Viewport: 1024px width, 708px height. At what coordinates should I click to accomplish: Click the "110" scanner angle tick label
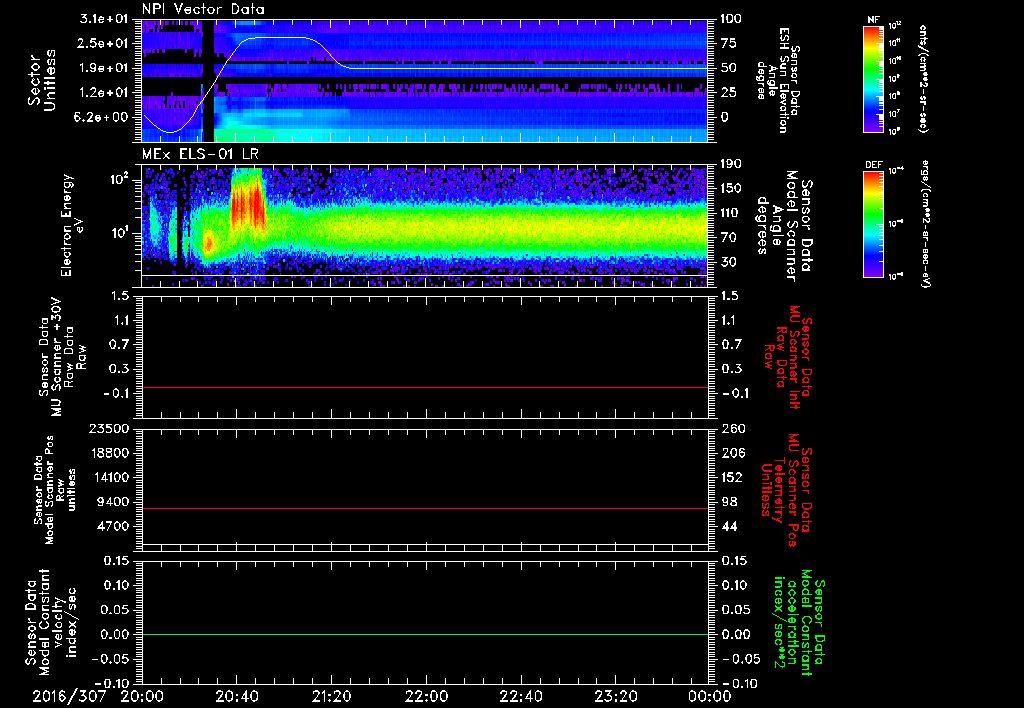(731, 213)
